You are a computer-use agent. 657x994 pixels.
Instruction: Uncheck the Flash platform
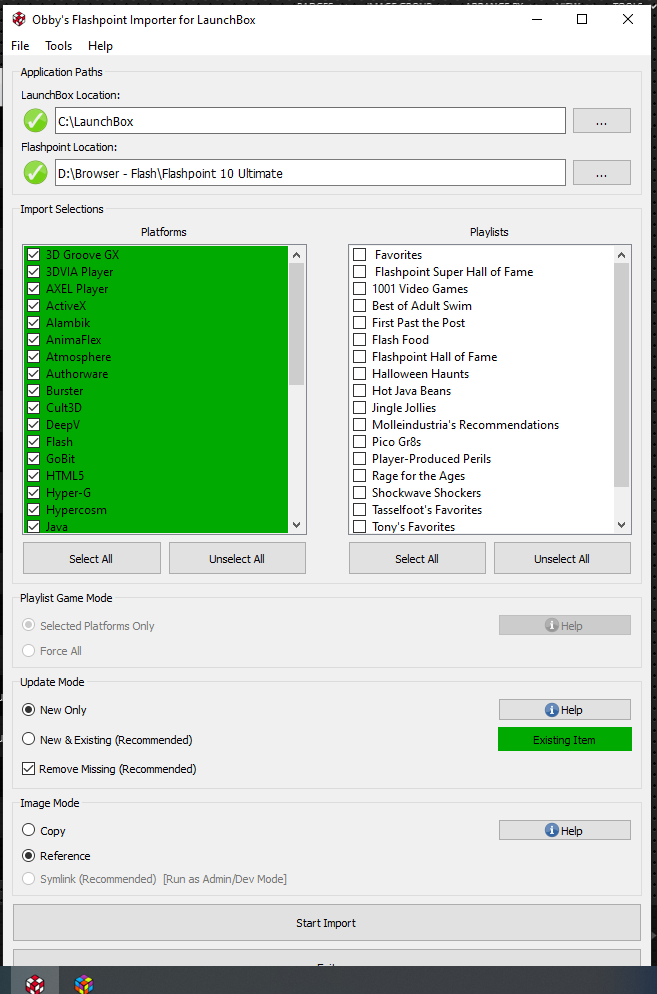pyautogui.click(x=34, y=442)
